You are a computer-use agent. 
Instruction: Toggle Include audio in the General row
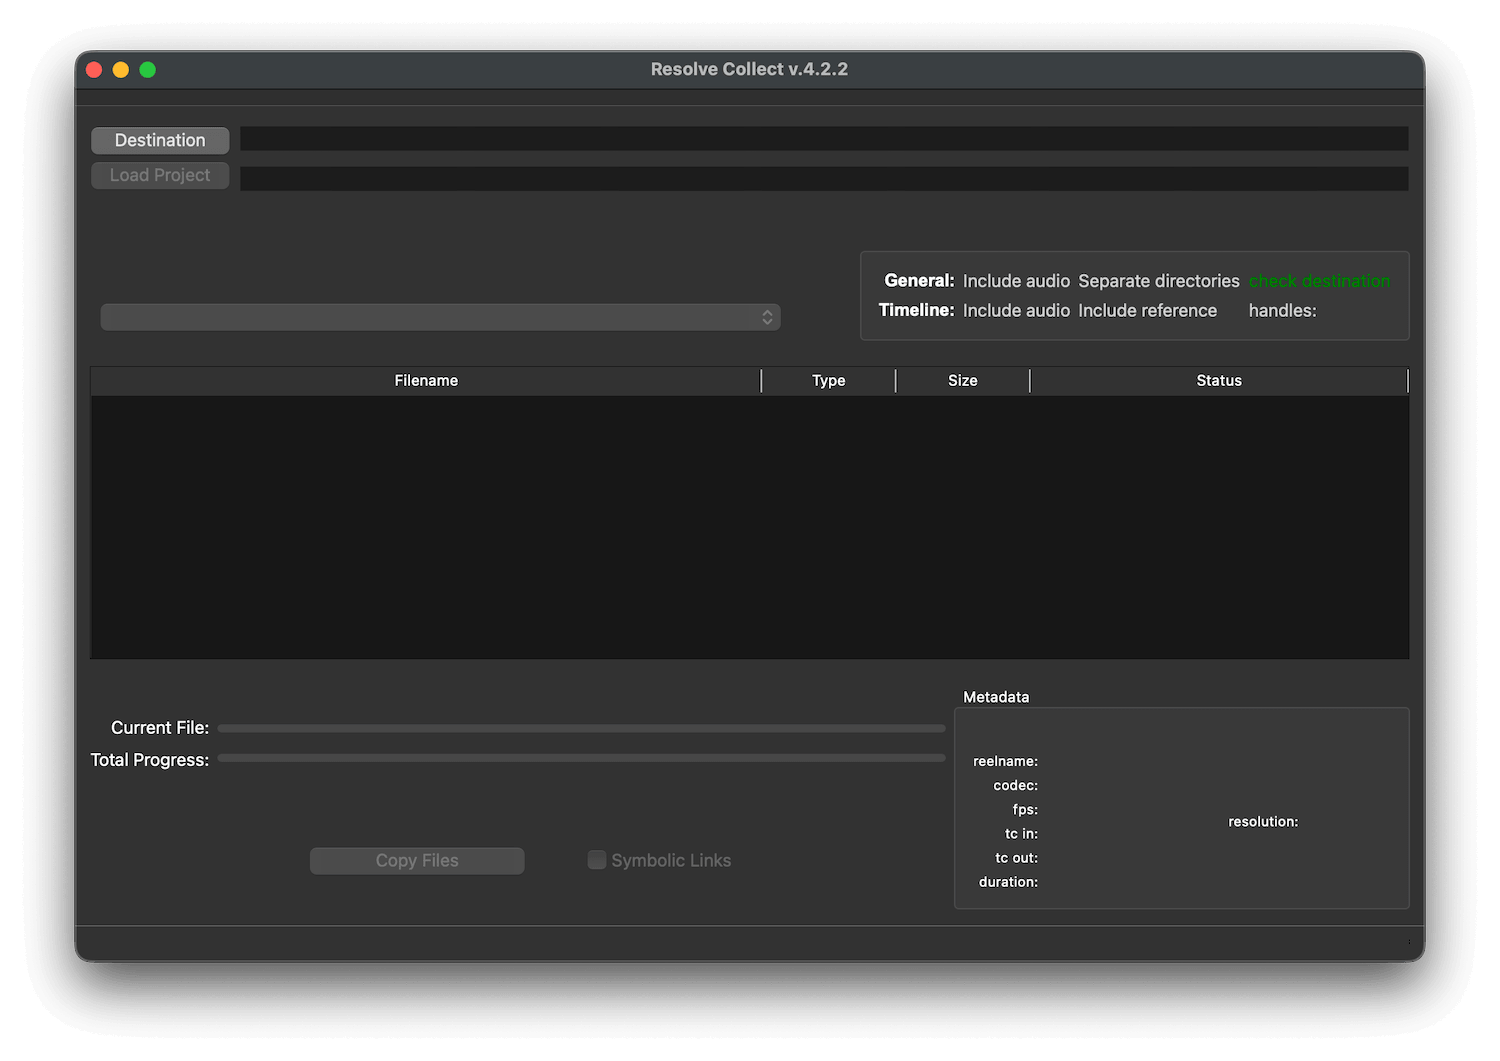[x=1016, y=281]
